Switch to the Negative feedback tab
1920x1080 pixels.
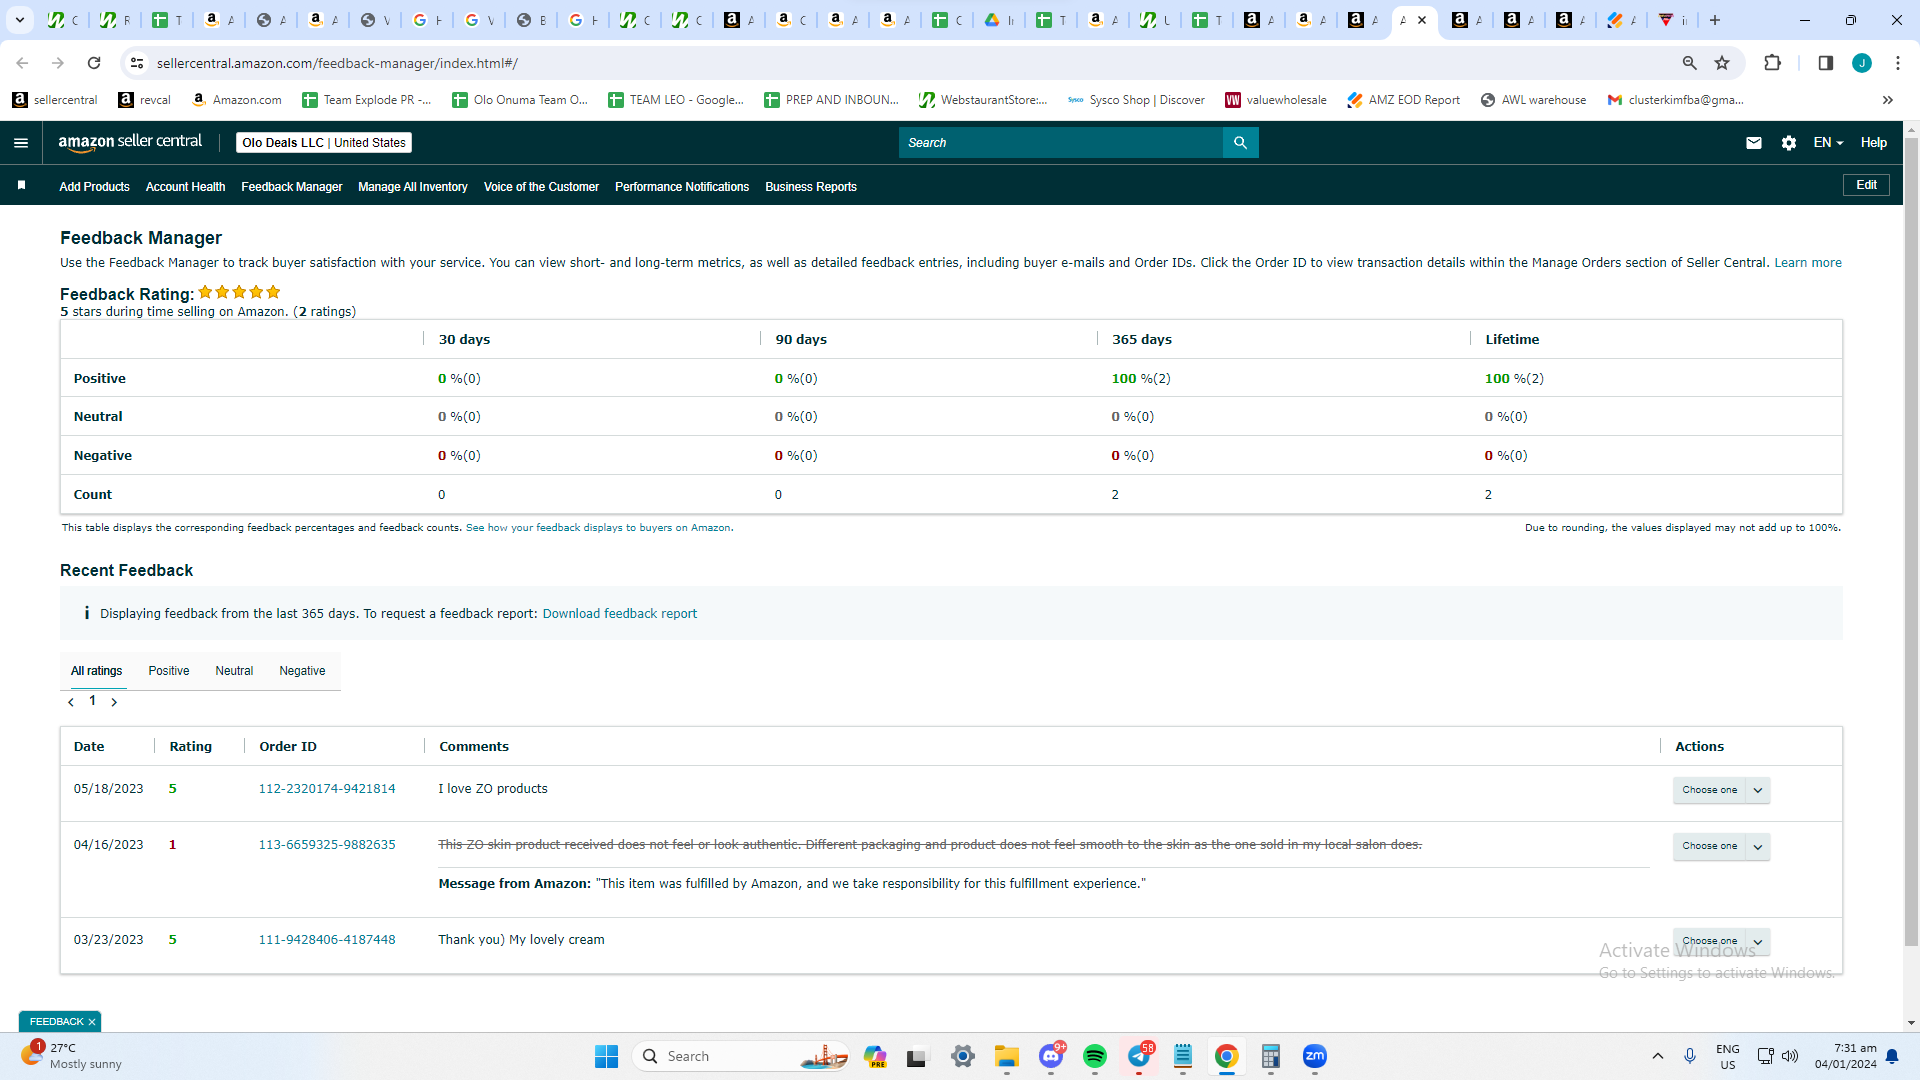(302, 671)
